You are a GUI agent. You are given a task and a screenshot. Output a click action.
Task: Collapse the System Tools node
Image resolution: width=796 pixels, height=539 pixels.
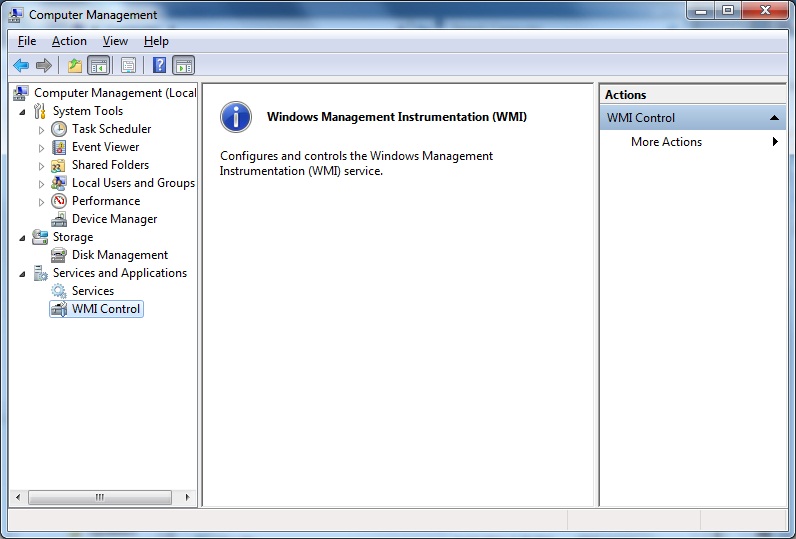[22, 112]
